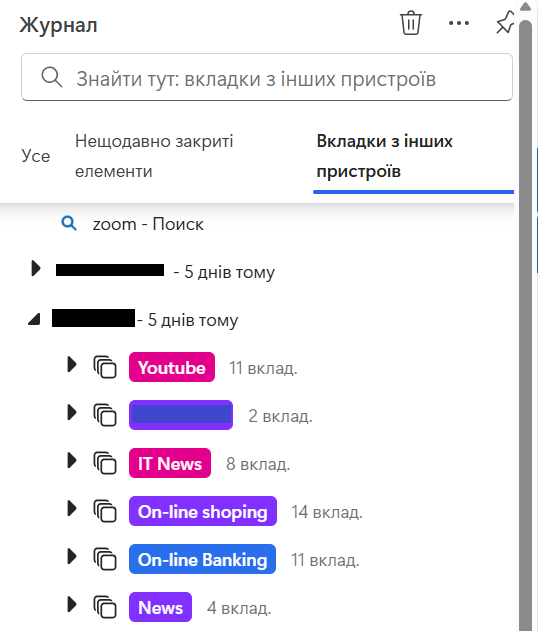Pin the Журнал panel with pin icon
This screenshot has width=538, height=631.
505,22
